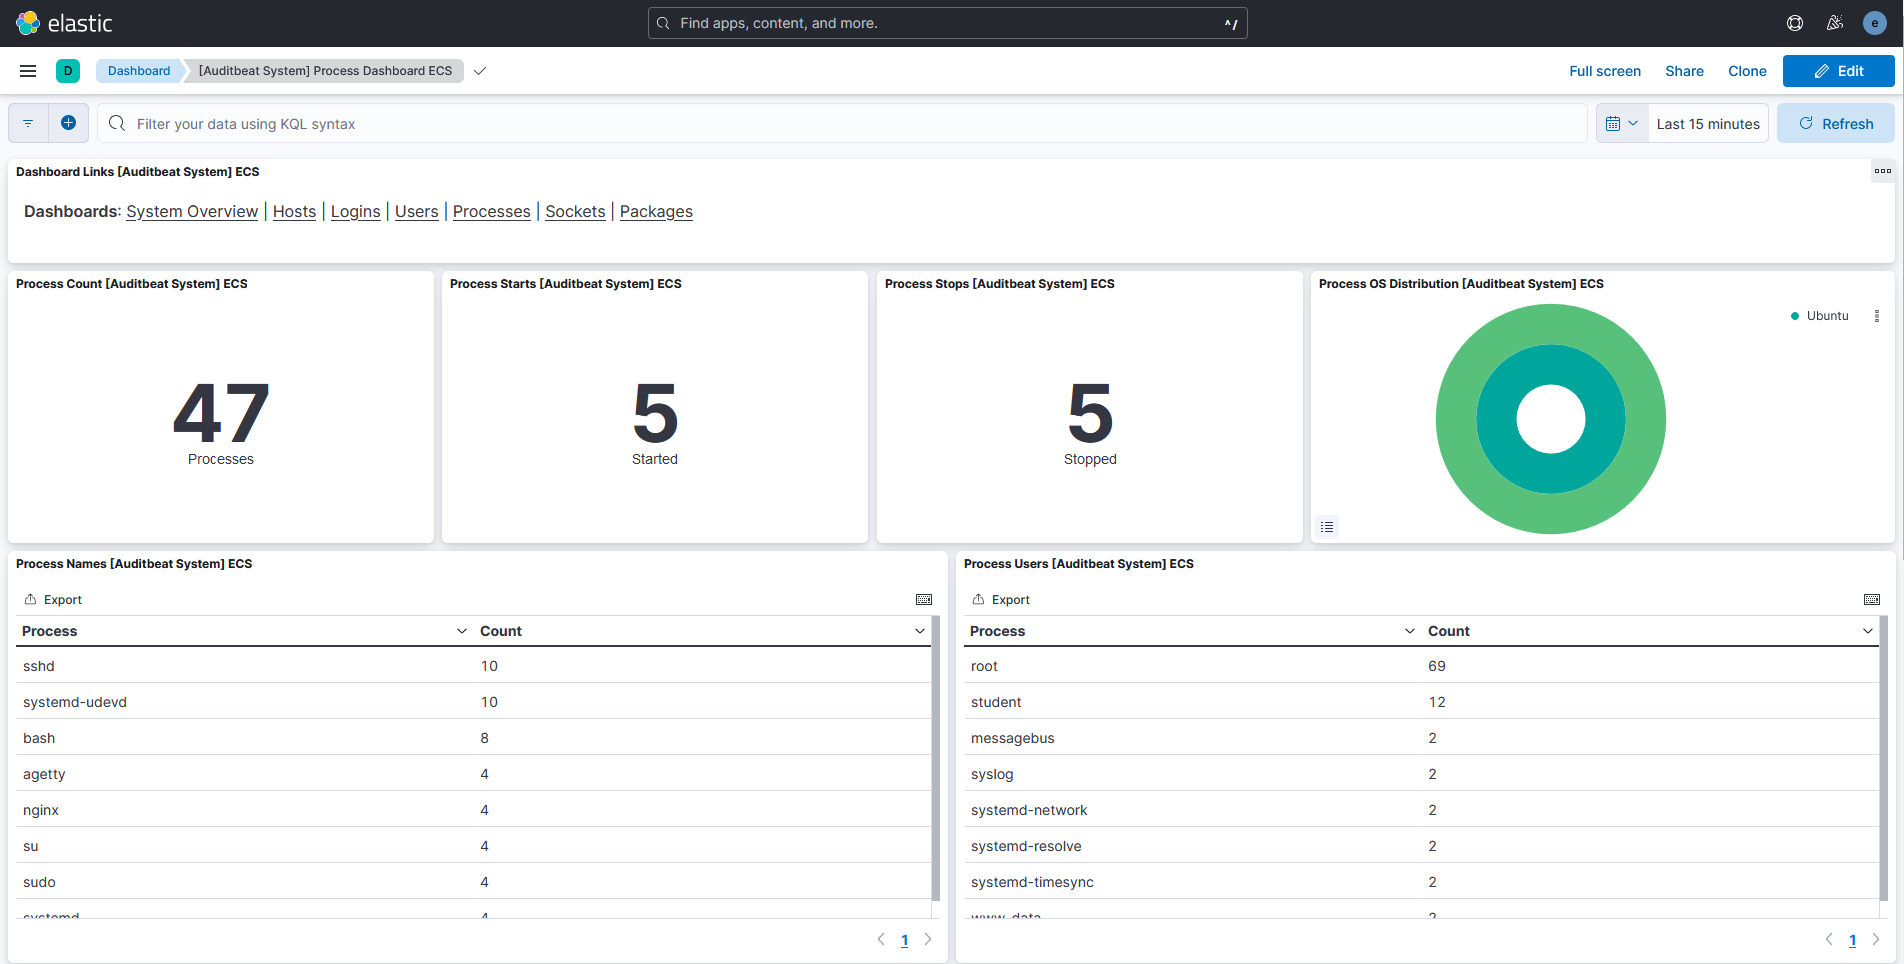Toggle the Ubuntu series in the pie legend
The height and width of the screenshot is (964, 1904).
tap(1829, 315)
